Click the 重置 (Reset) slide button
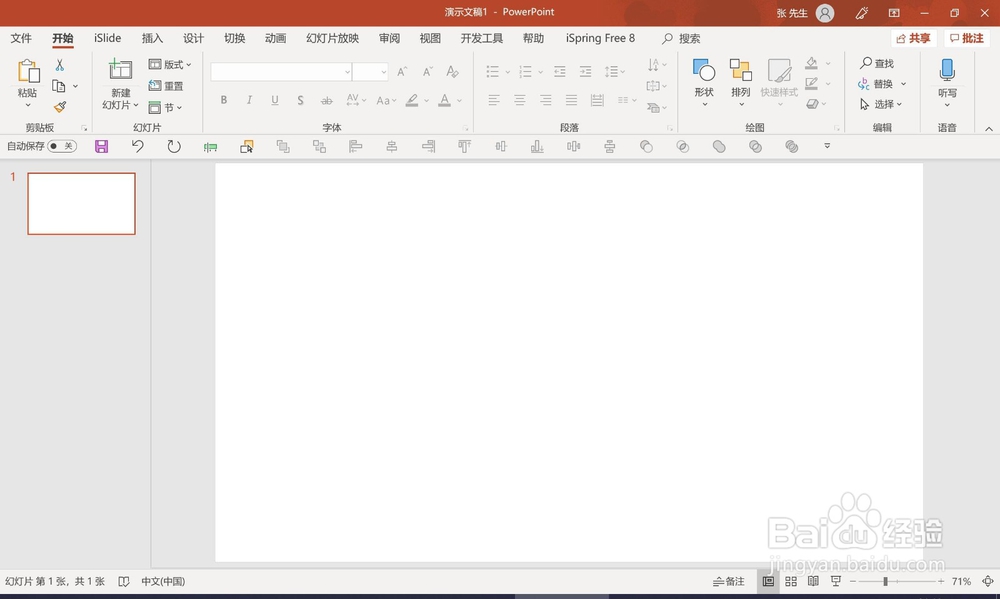1000x599 pixels. (x=166, y=85)
